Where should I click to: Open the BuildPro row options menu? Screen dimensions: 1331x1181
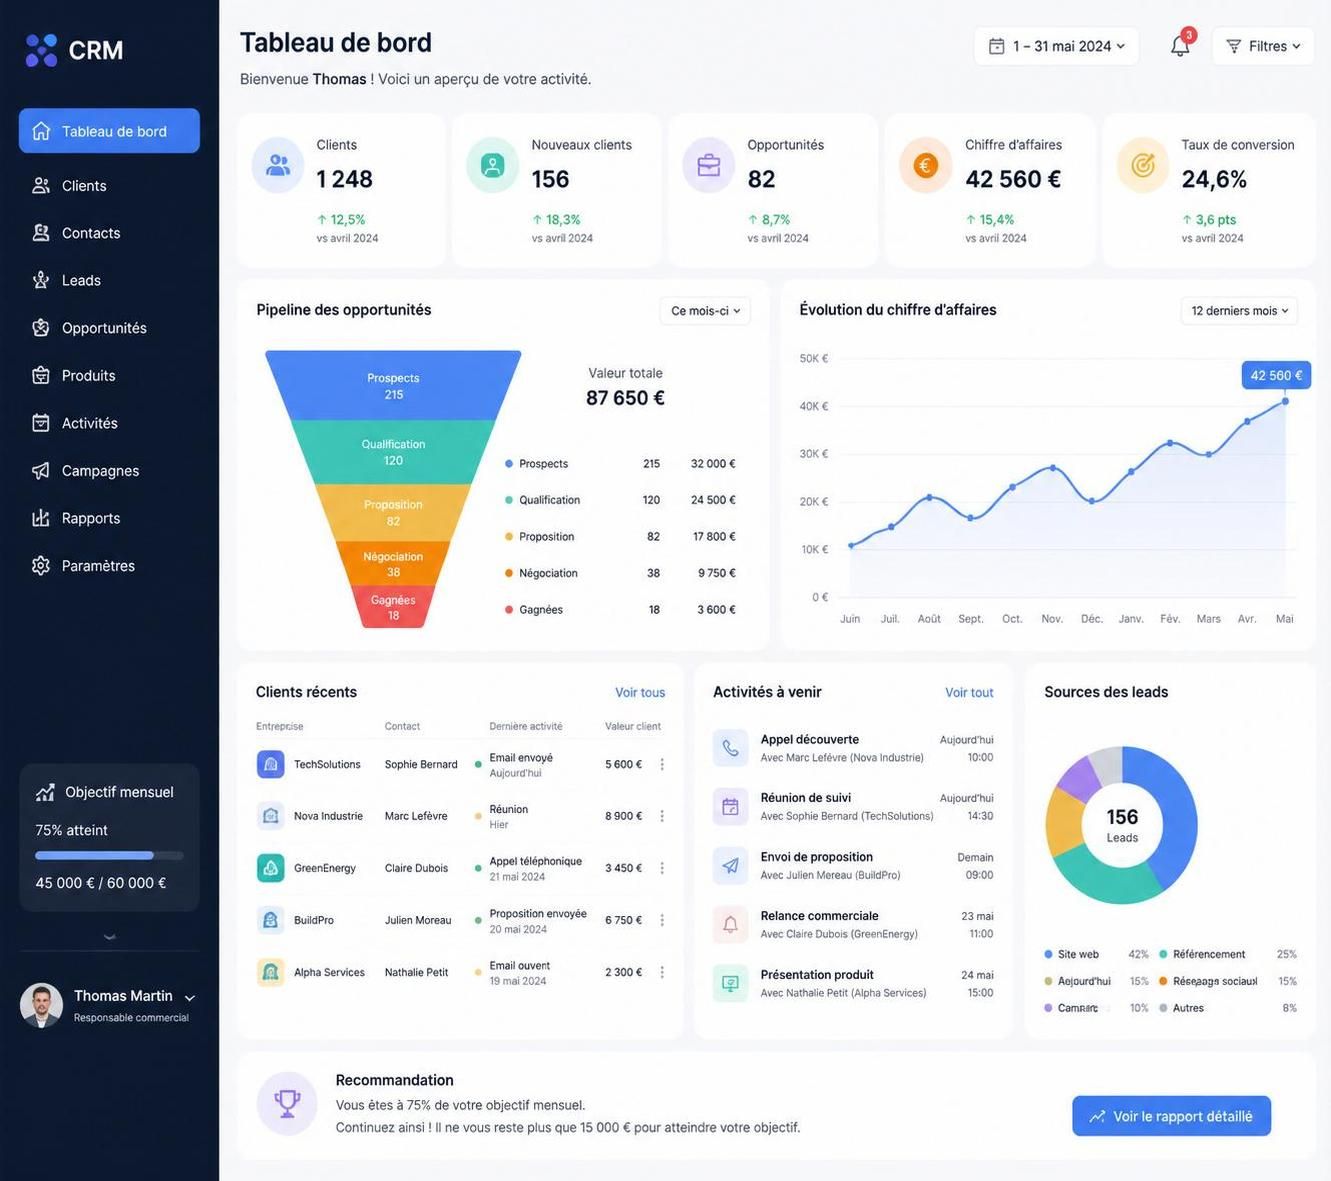[662, 920]
